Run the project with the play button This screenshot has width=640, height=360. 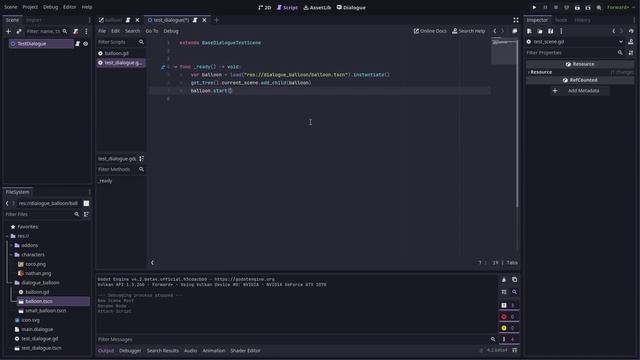pos(534,7)
